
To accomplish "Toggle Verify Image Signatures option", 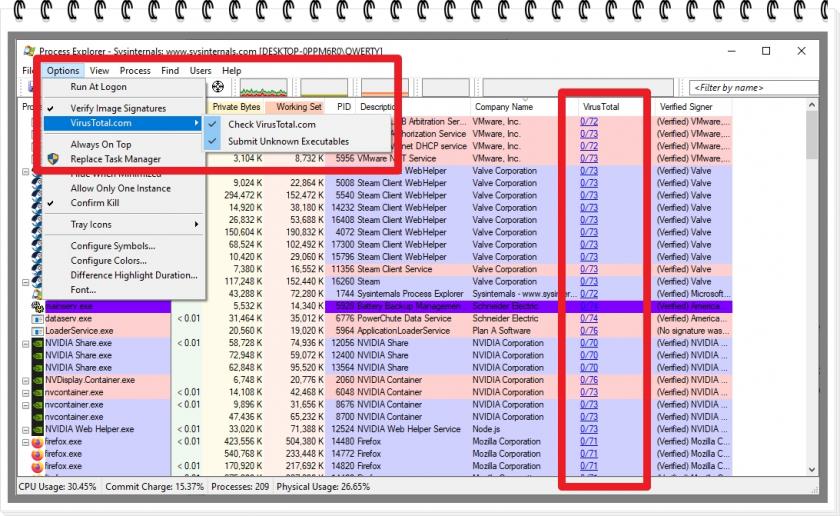I will pos(118,108).
